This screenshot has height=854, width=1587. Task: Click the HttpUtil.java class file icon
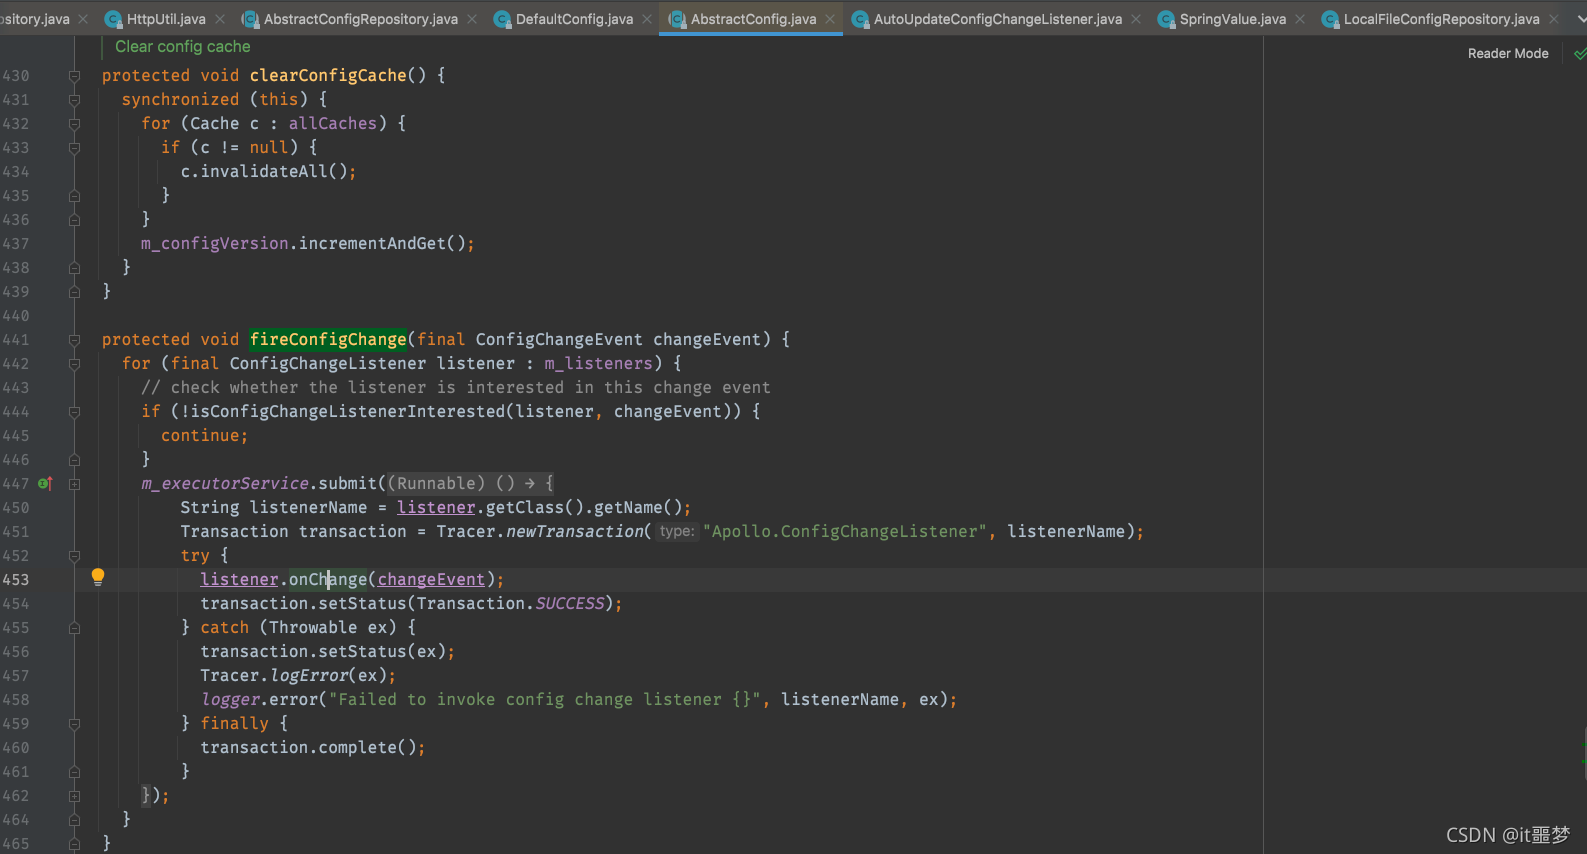(x=113, y=19)
